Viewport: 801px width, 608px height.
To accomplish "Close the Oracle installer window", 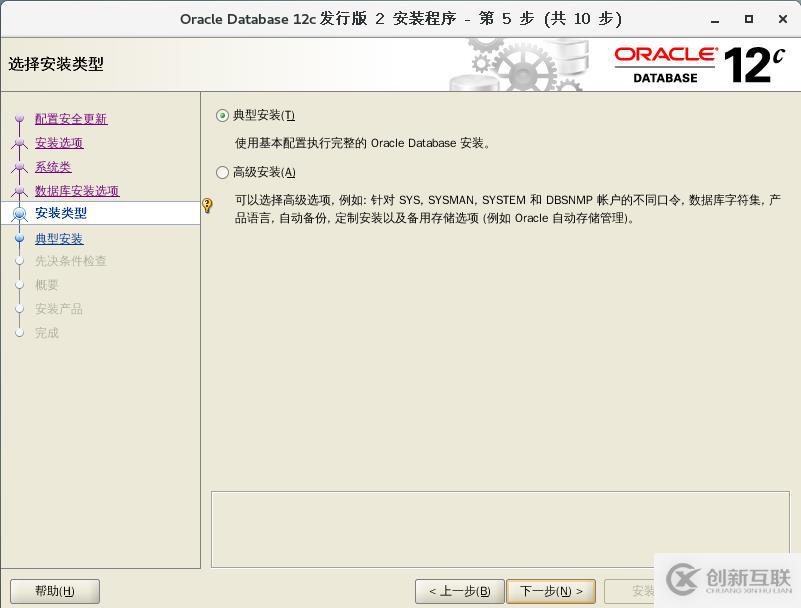I will tap(783, 19).
